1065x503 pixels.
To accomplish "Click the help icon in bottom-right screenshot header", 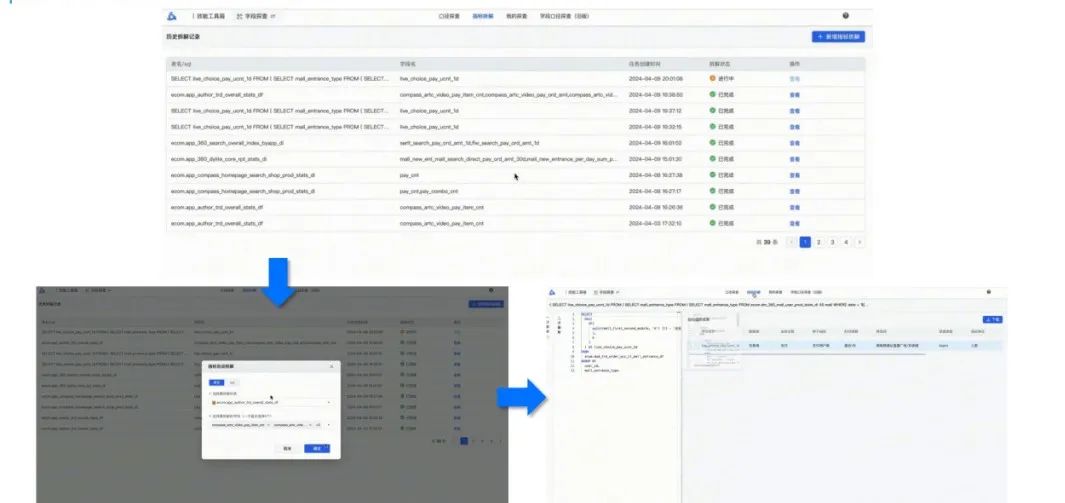I will (988, 292).
